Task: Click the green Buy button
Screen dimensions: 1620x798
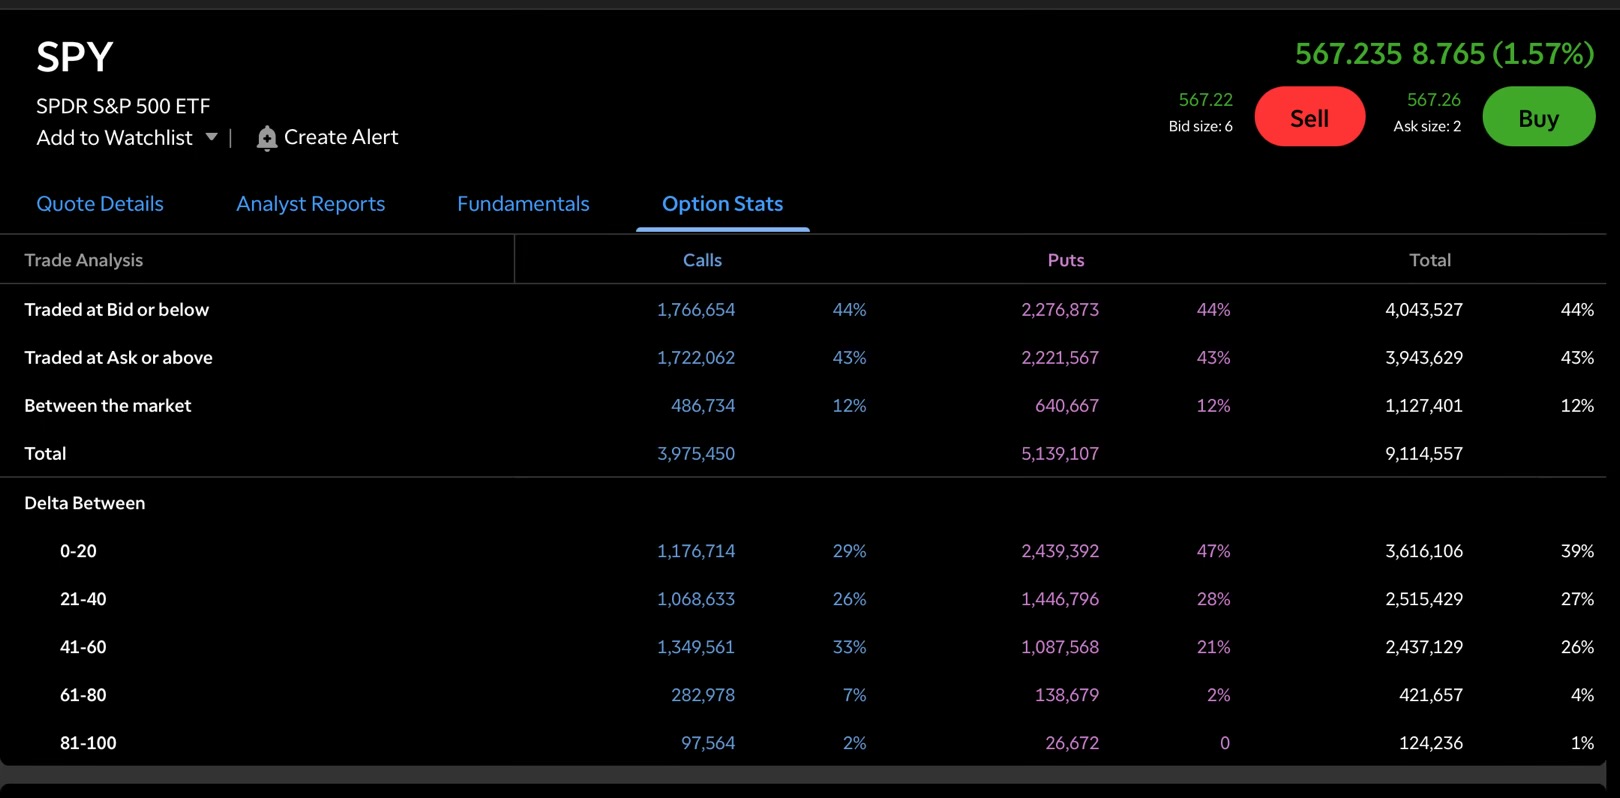Action: coord(1538,117)
